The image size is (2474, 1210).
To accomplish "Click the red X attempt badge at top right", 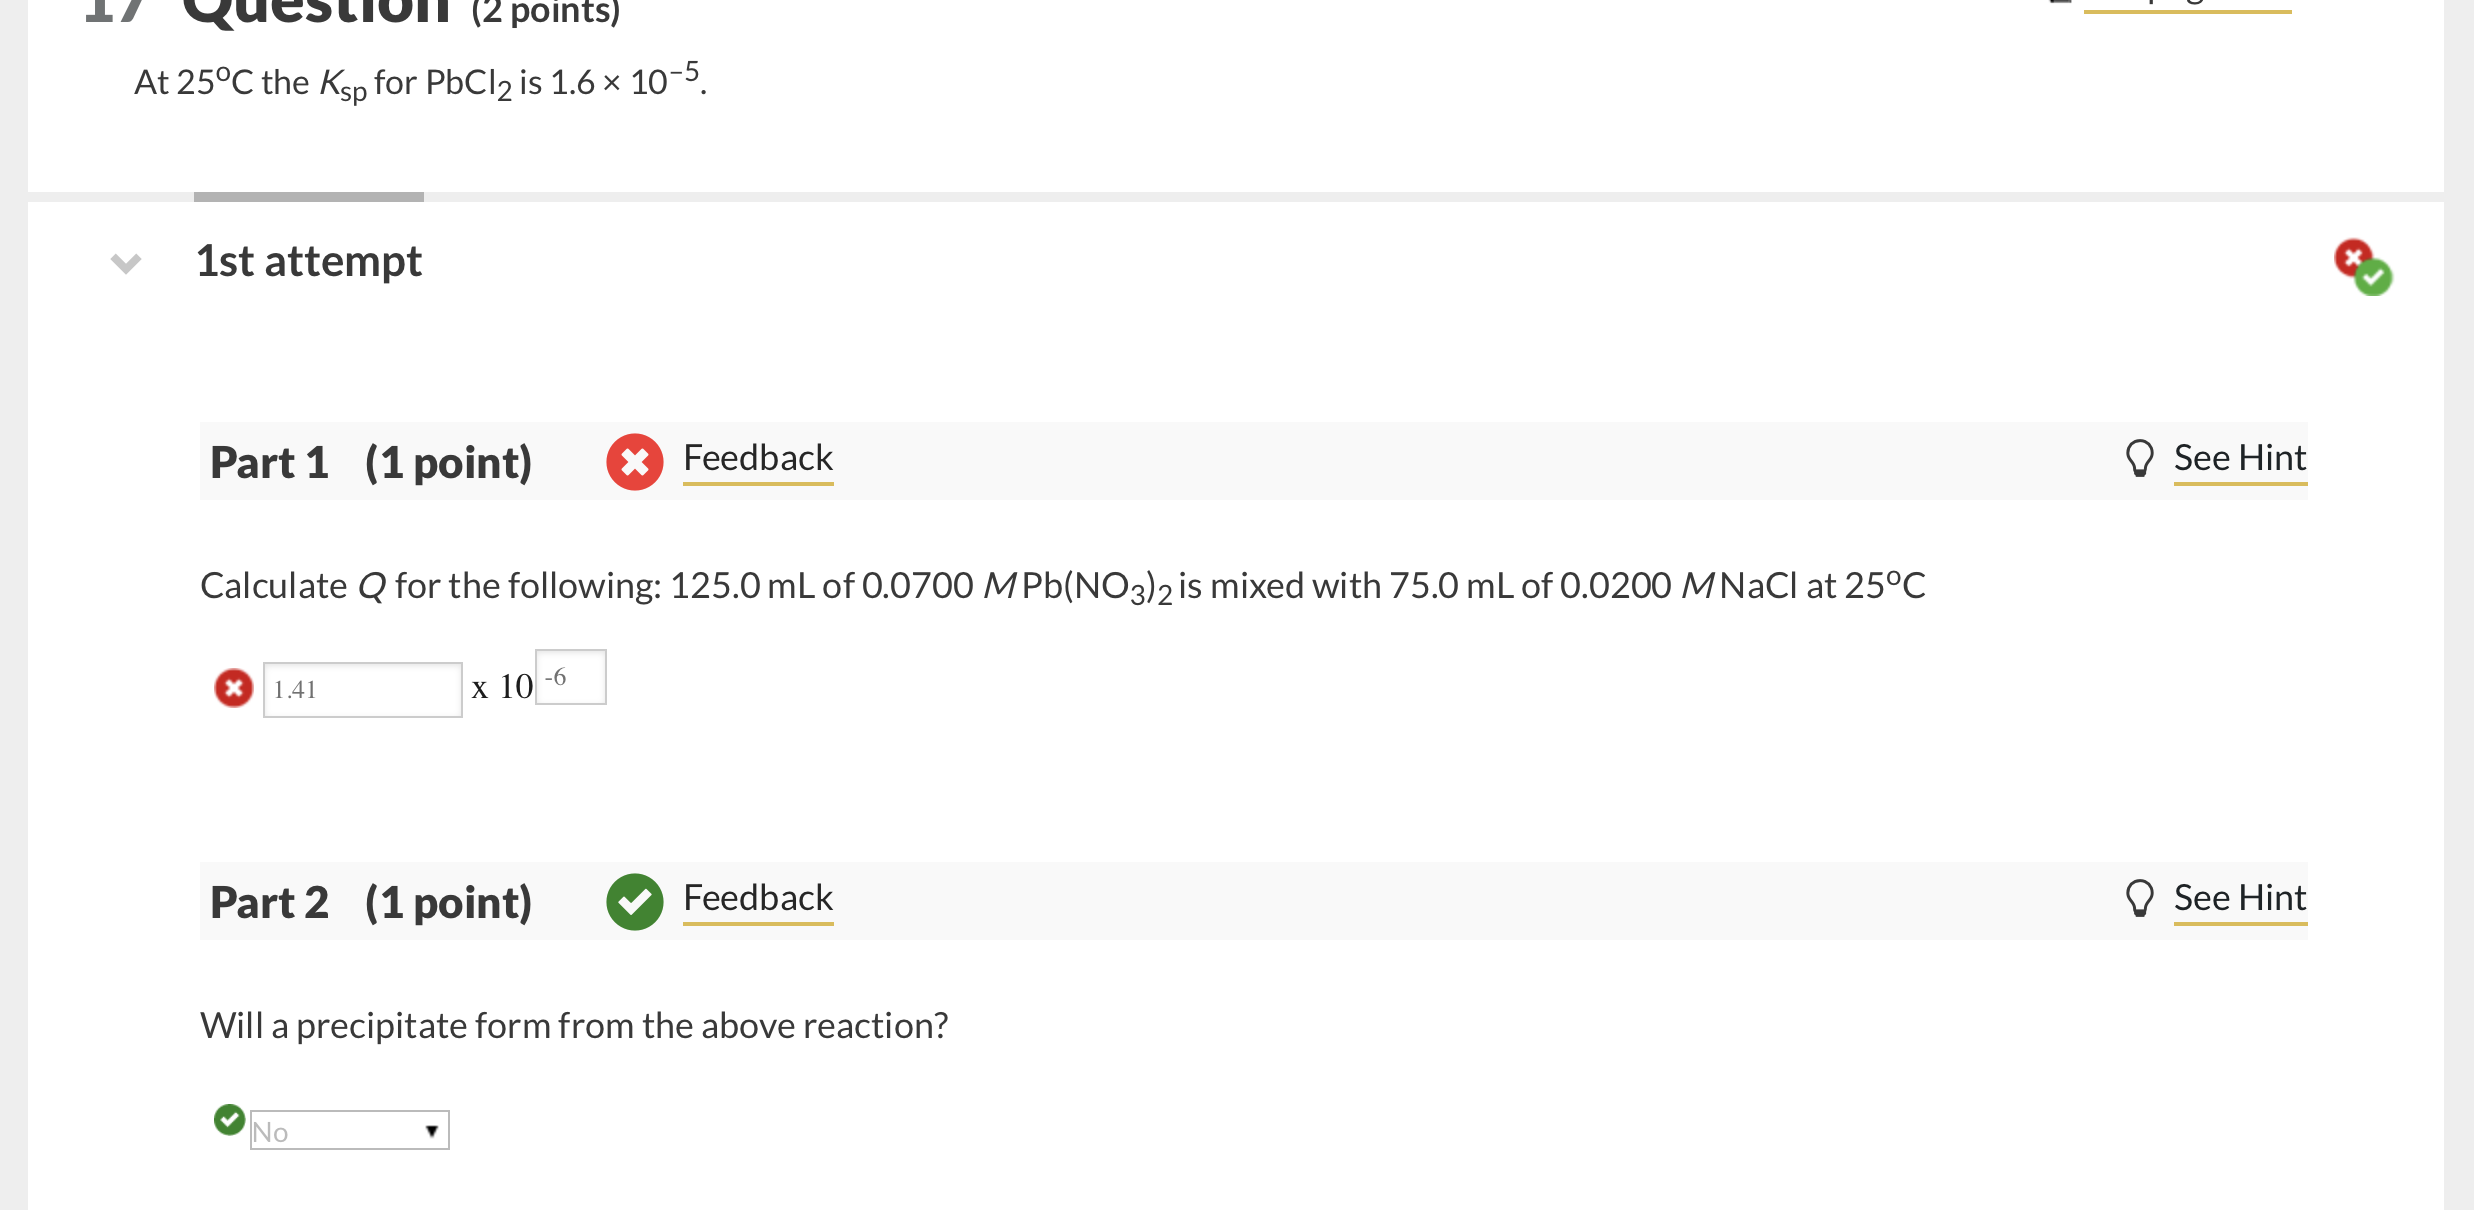I will [x=2353, y=258].
